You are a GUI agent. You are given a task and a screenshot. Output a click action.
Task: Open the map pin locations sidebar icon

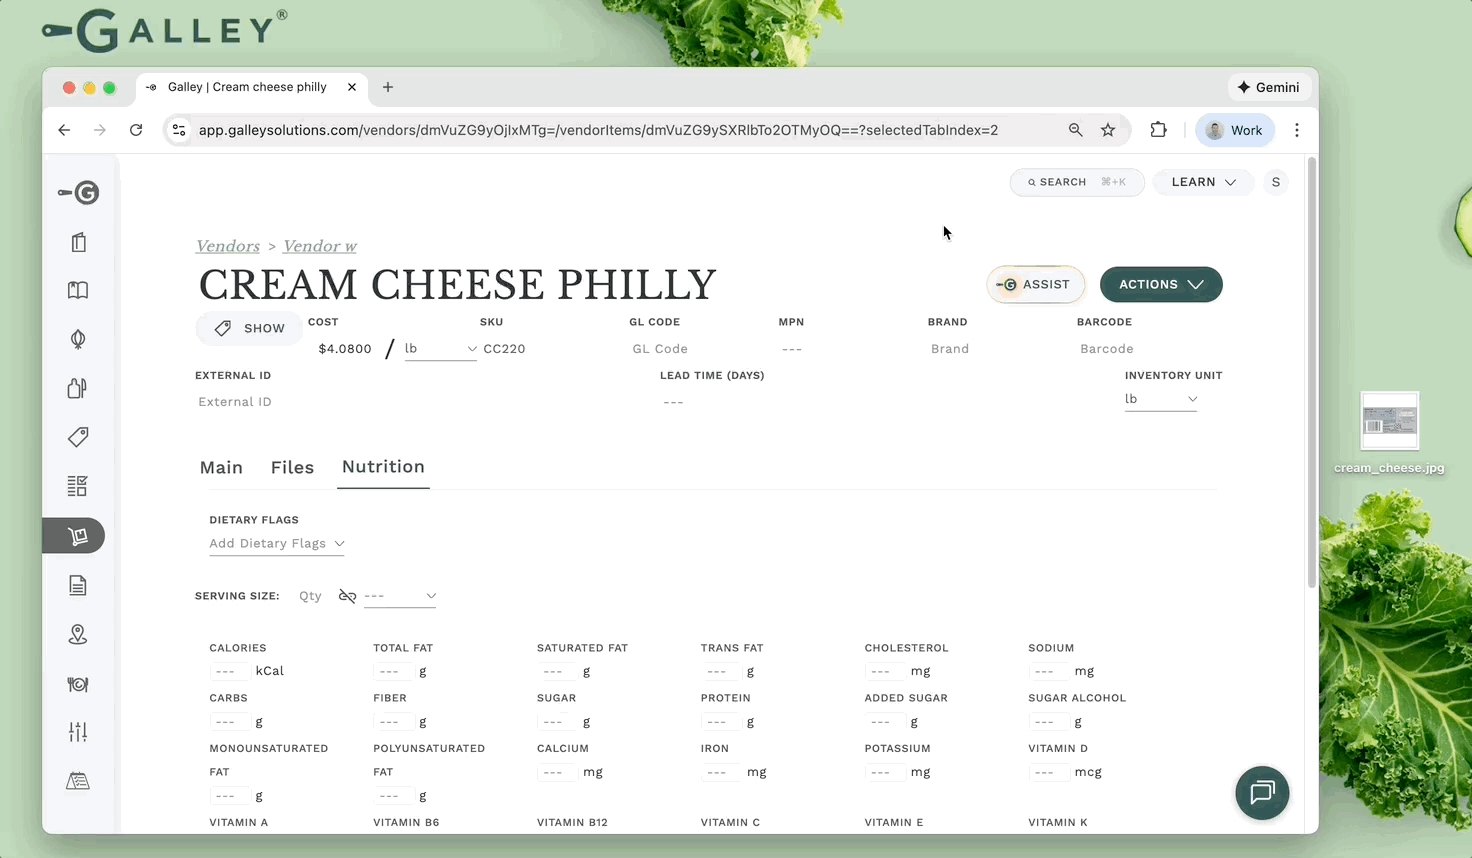click(x=78, y=635)
